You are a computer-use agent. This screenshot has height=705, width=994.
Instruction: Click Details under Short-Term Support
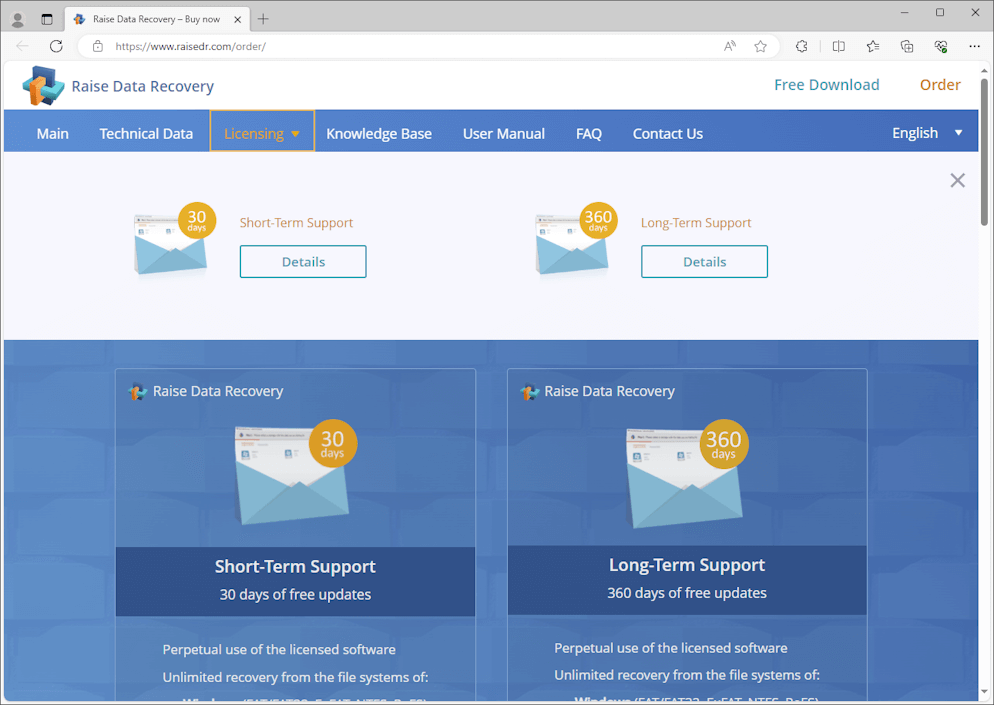(x=303, y=261)
